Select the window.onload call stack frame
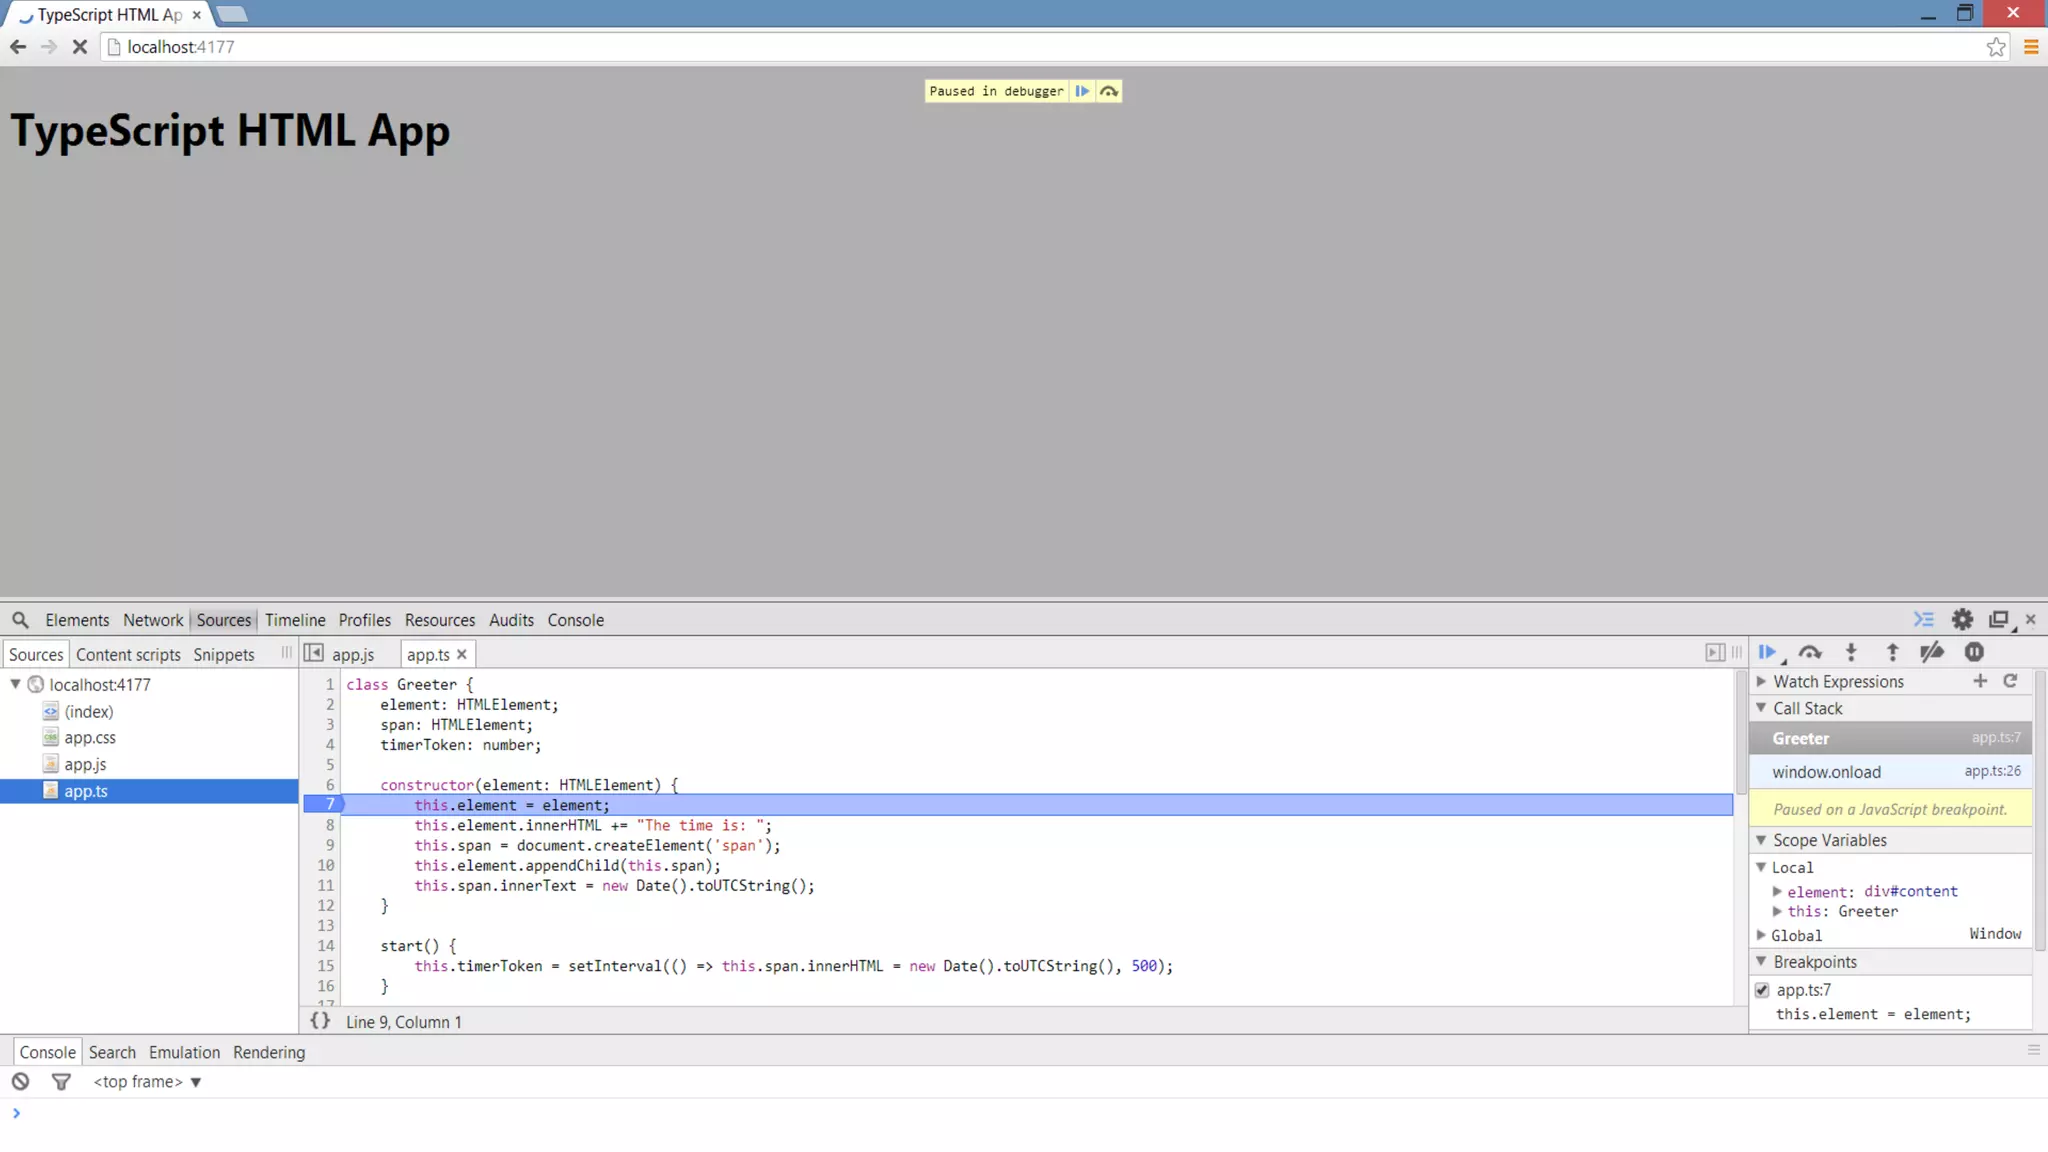Viewport: 2048px width, 1152px height. click(1890, 772)
